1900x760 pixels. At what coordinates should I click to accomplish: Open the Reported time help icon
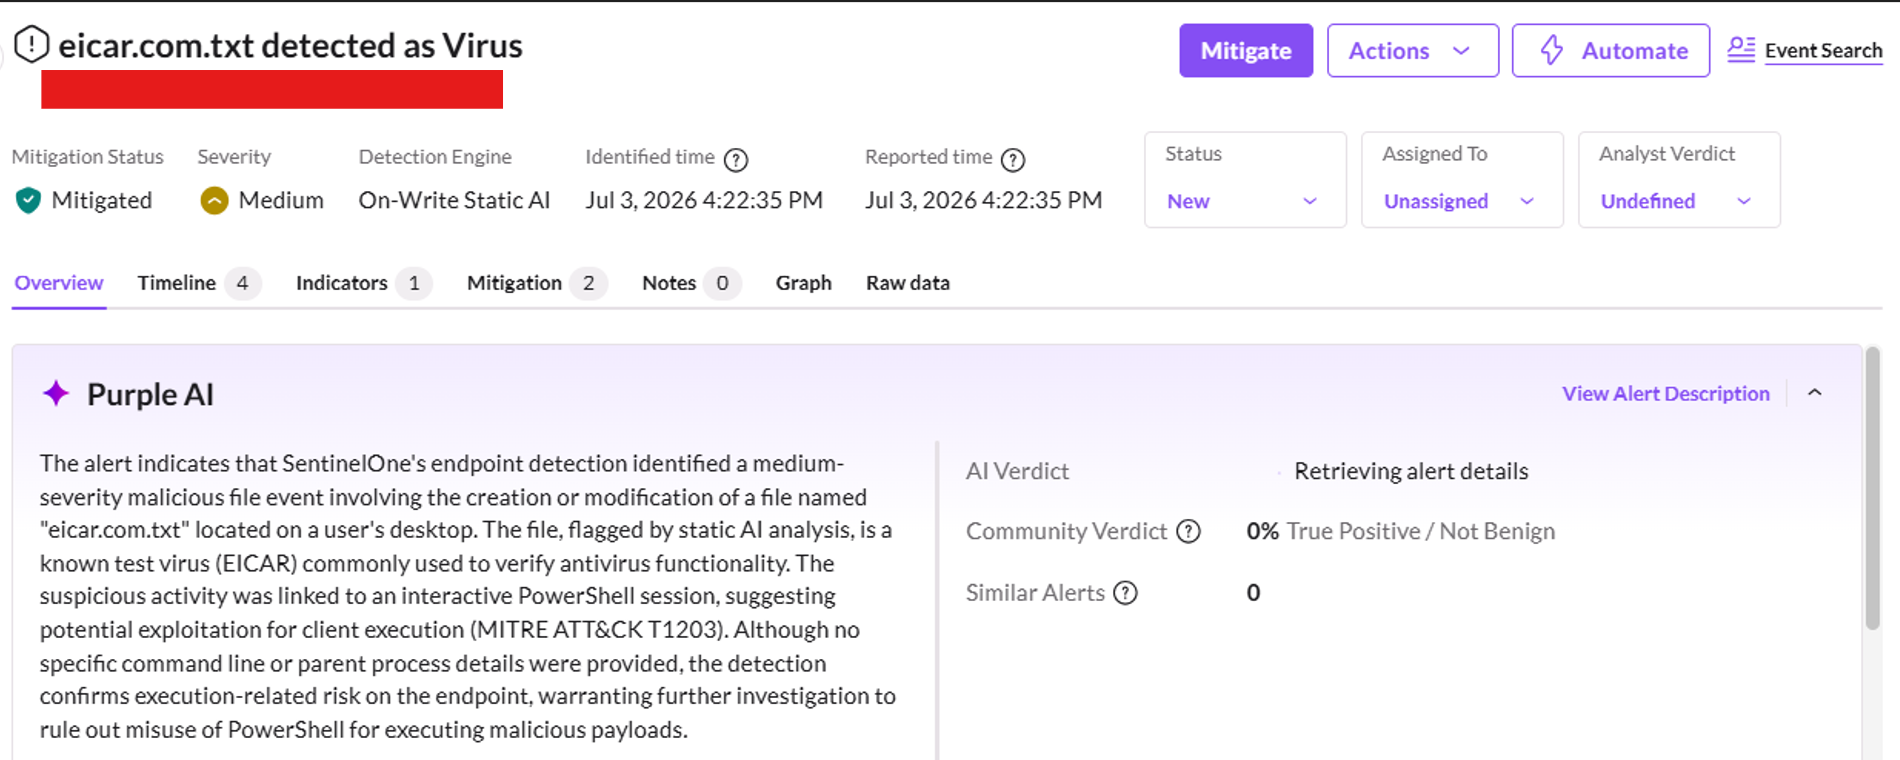pyautogui.click(x=1013, y=159)
